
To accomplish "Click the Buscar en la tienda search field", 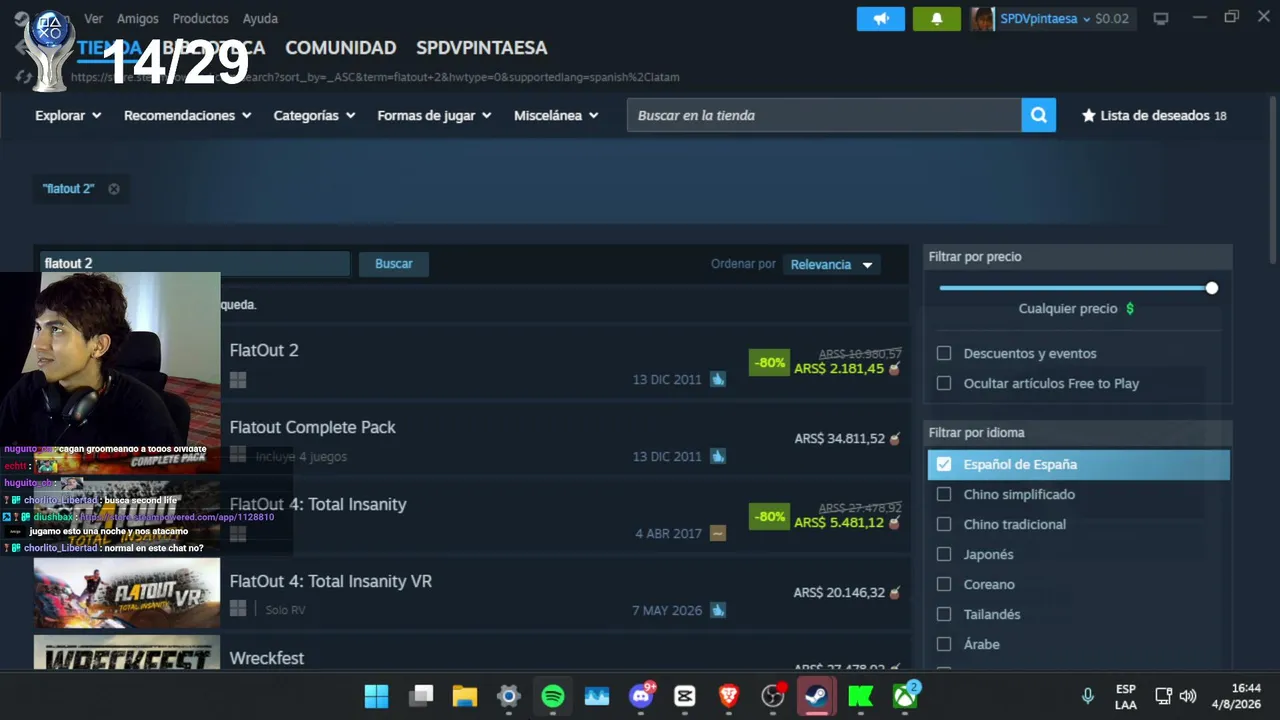I will pyautogui.click(x=824, y=115).
